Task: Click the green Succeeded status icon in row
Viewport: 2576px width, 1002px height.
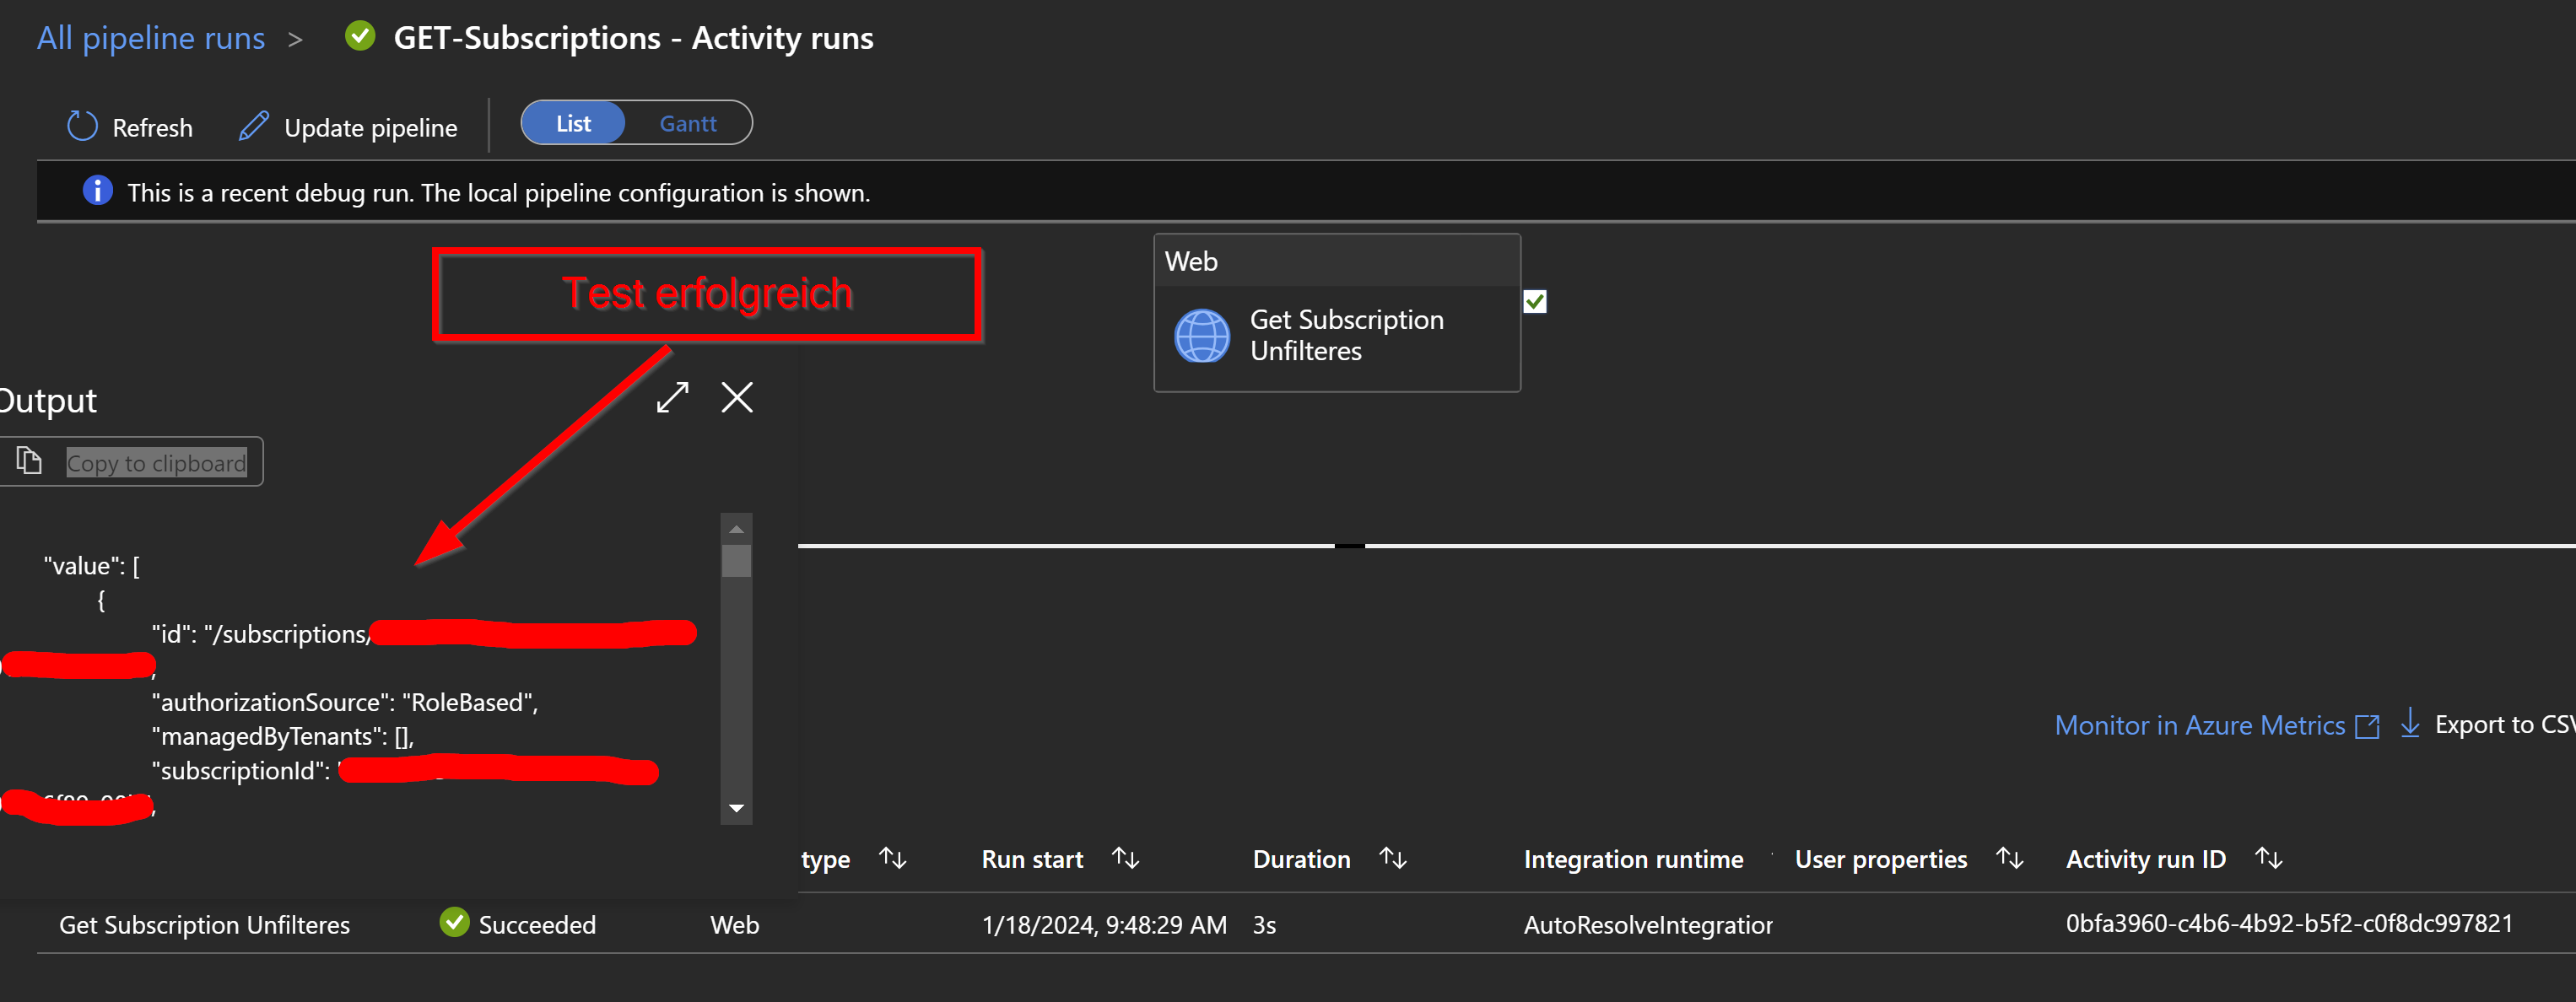Action: (454, 922)
